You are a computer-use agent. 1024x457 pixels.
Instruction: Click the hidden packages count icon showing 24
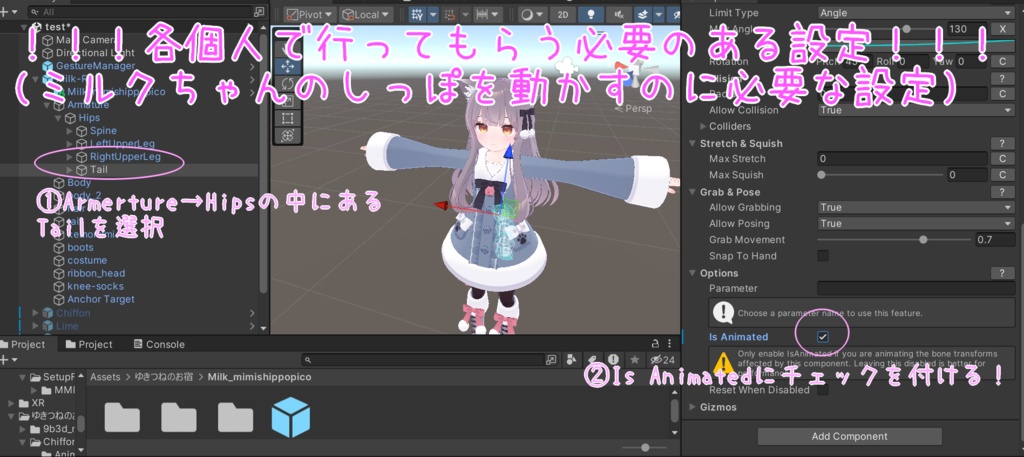[x=662, y=360]
